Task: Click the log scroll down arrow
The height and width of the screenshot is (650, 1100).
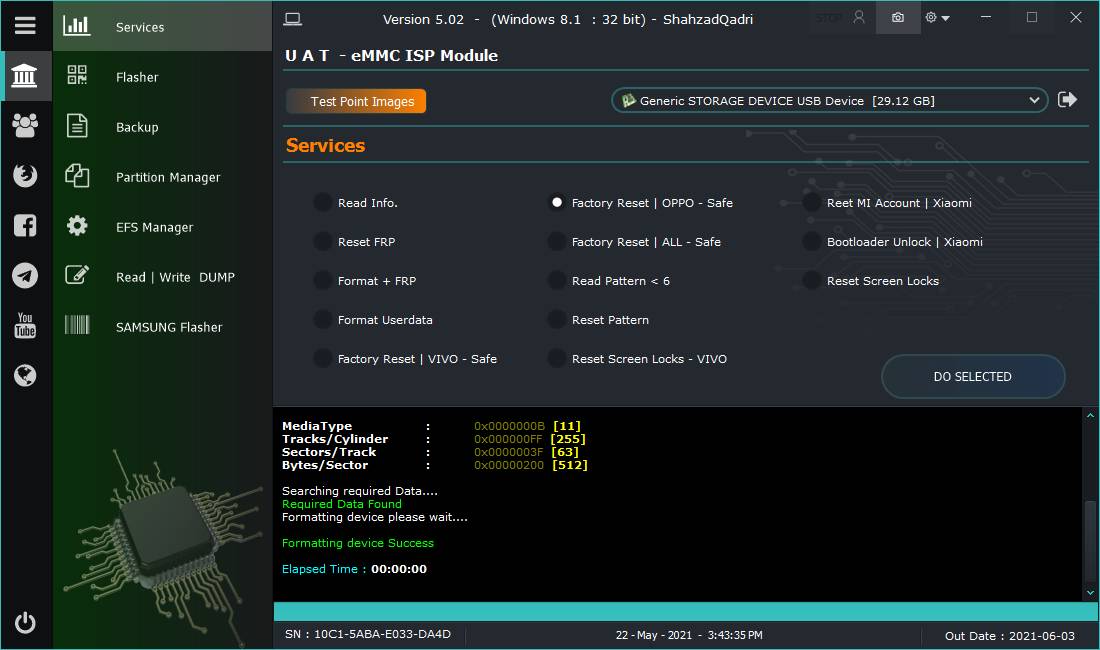Action: click(1090, 593)
